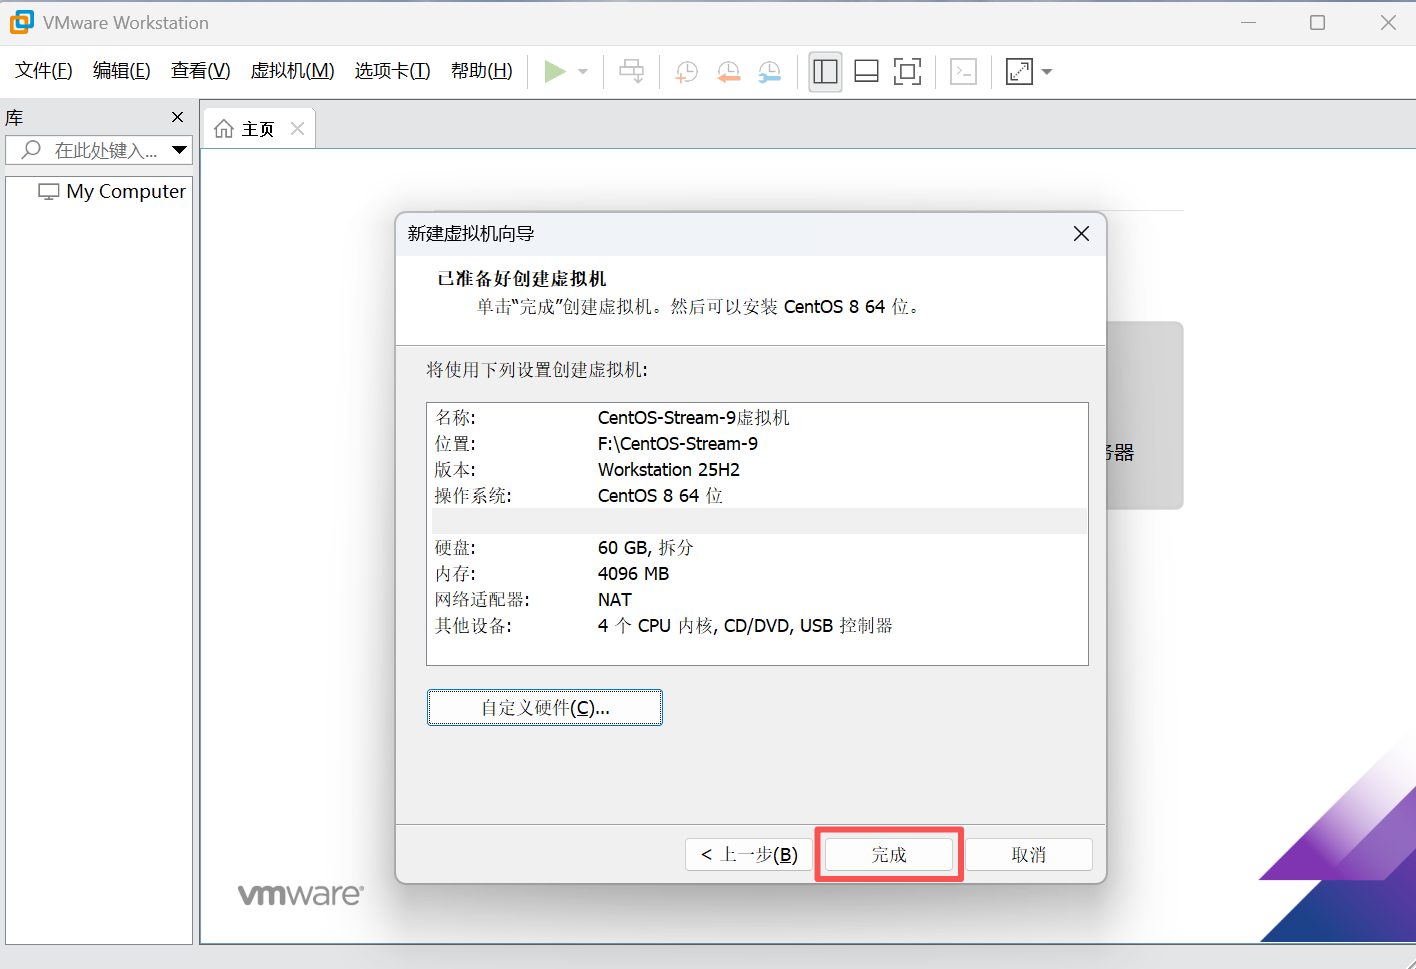1416x969 pixels.
Task: Click the VMware Workstation title bar icon
Action: [x=22, y=22]
